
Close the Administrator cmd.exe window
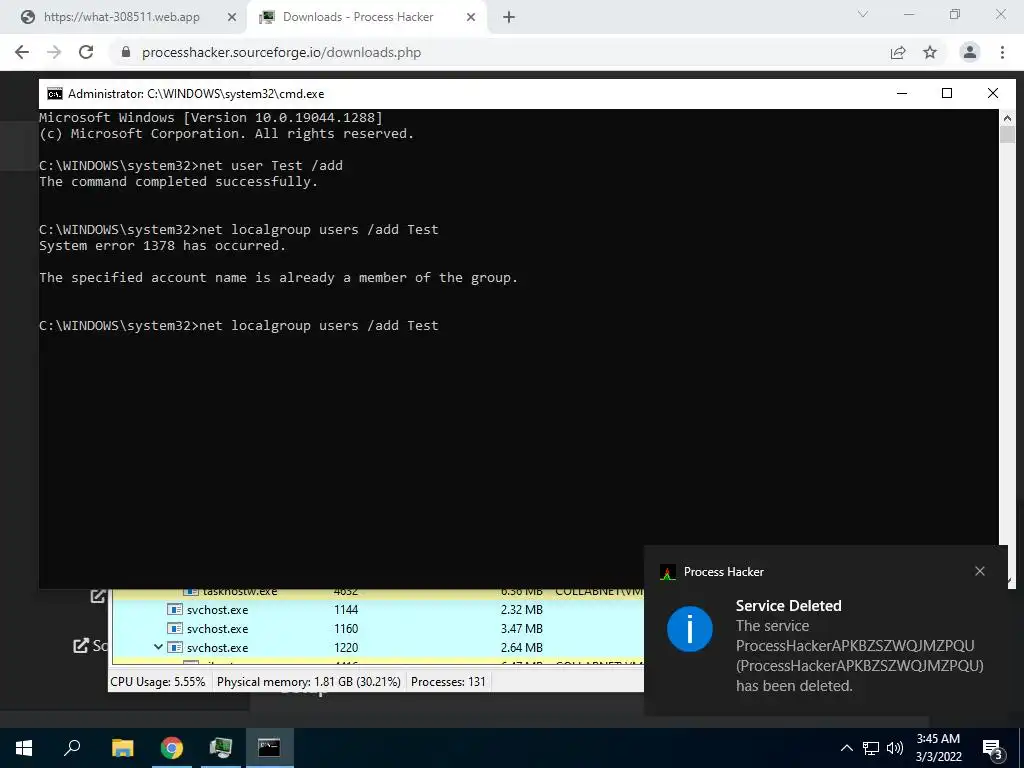click(993, 93)
